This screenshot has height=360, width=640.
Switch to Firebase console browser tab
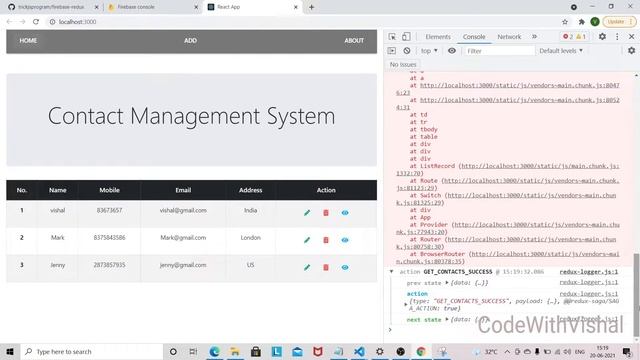[151, 7]
